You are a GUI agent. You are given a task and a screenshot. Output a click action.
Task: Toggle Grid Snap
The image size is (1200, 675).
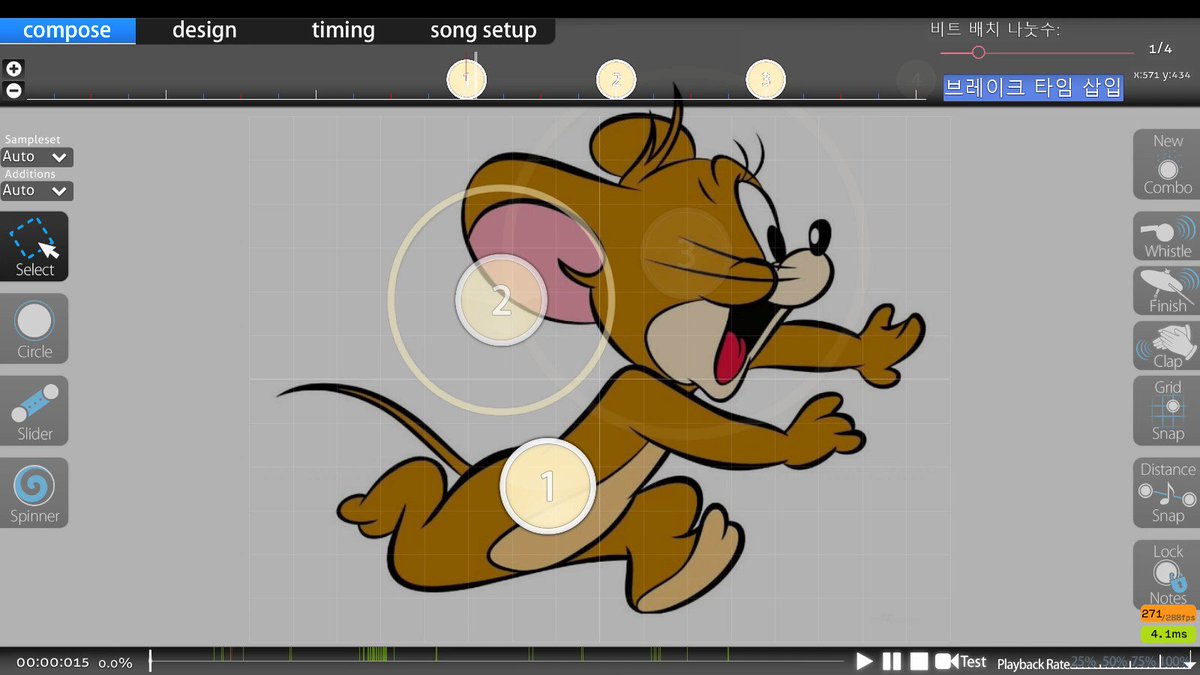pos(1166,411)
